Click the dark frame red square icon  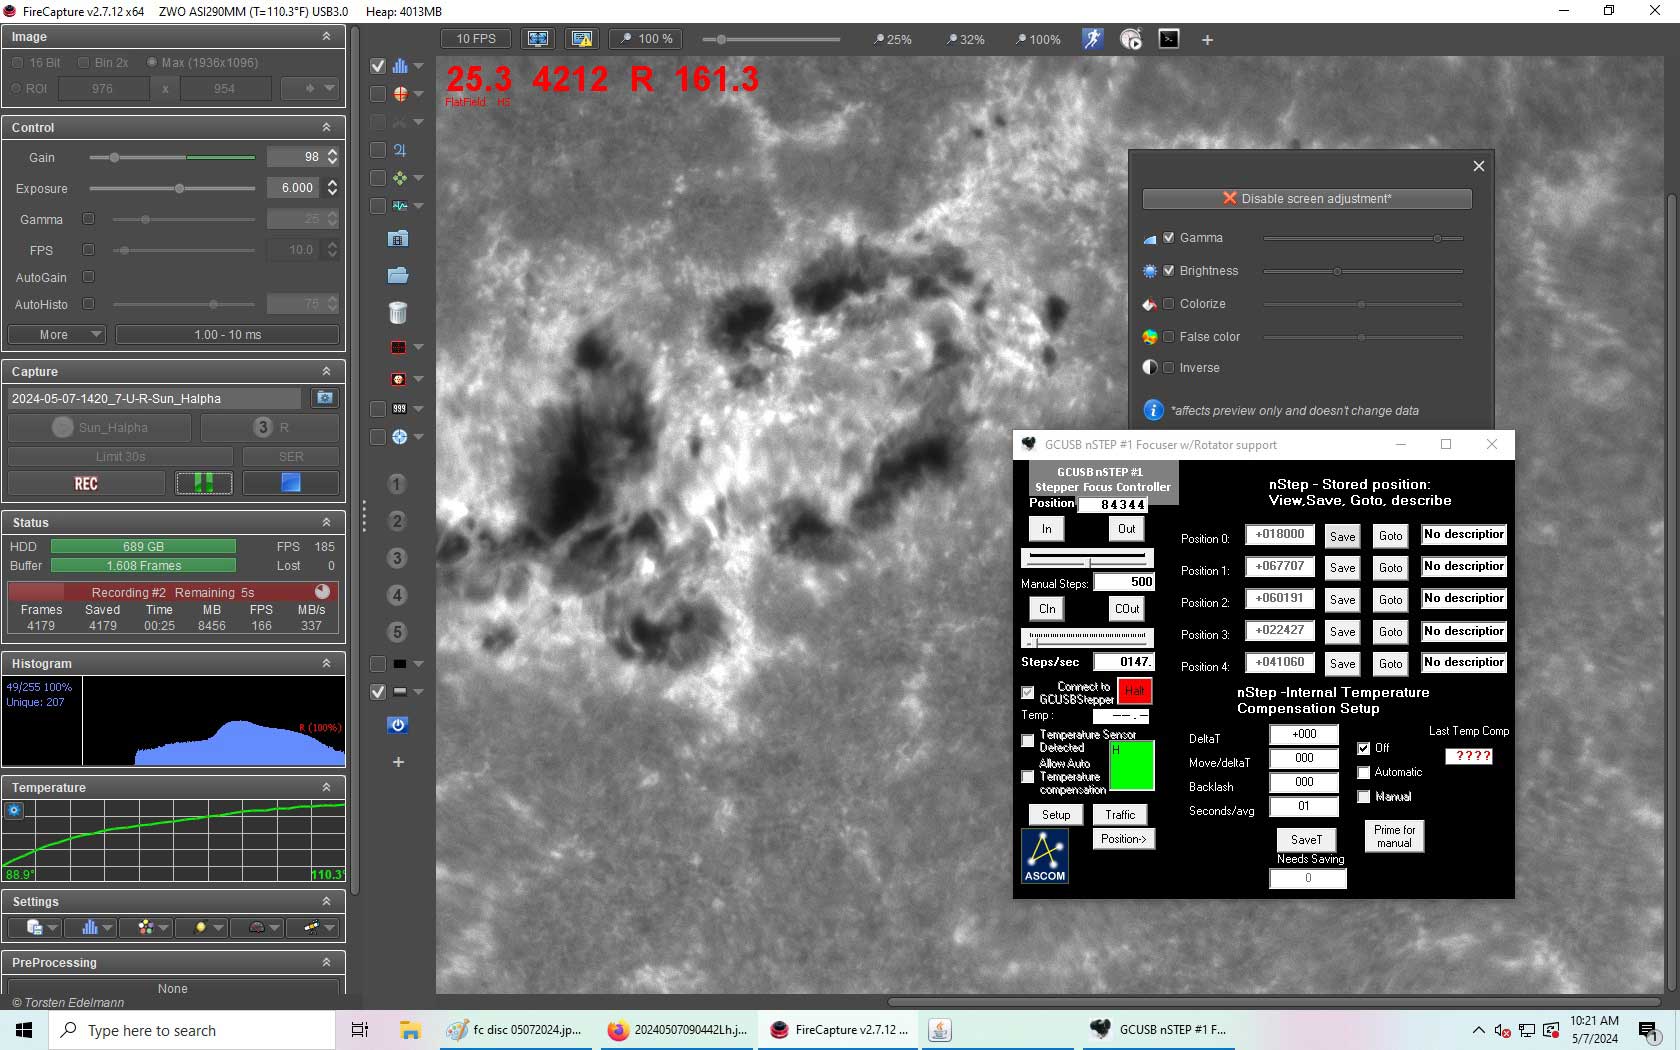[x=398, y=347]
